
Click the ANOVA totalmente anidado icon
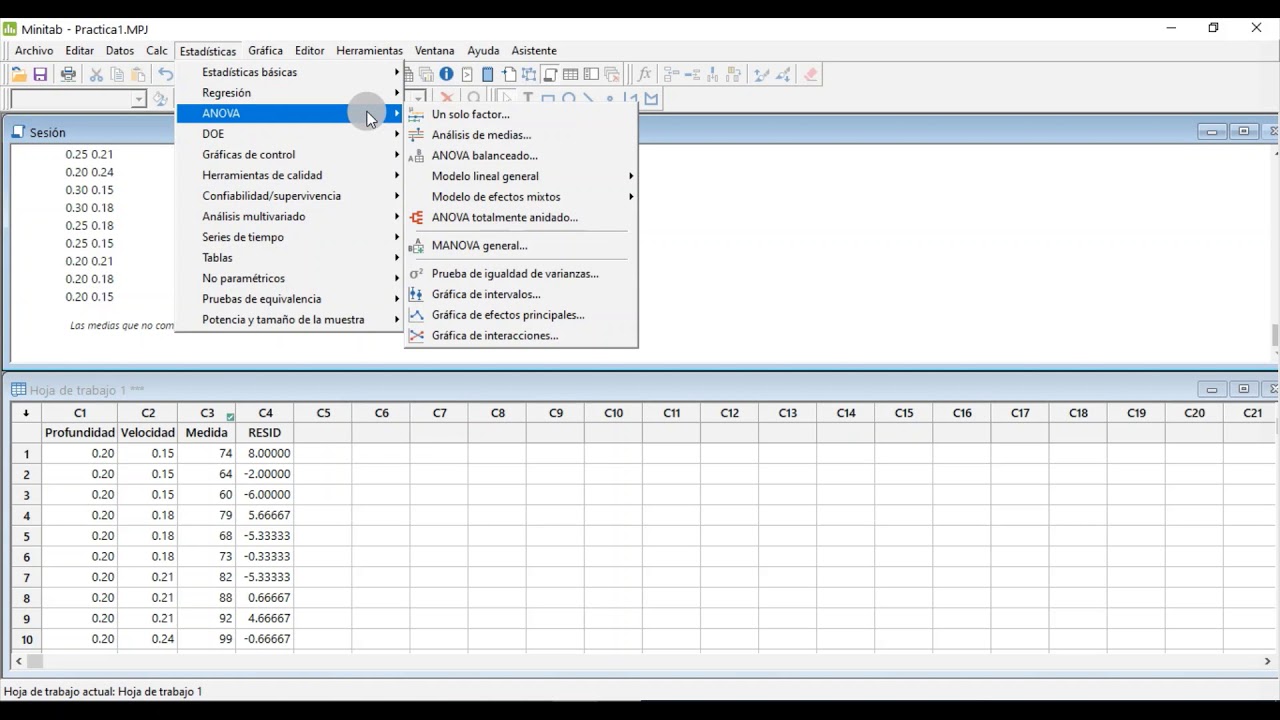tap(416, 218)
